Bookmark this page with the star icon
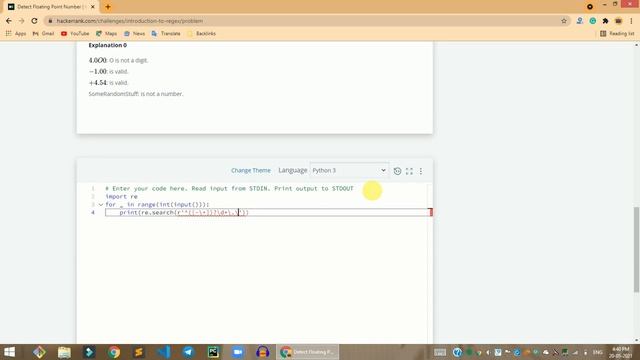This screenshot has width=640, height=360. pyautogui.click(x=564, y=21)
